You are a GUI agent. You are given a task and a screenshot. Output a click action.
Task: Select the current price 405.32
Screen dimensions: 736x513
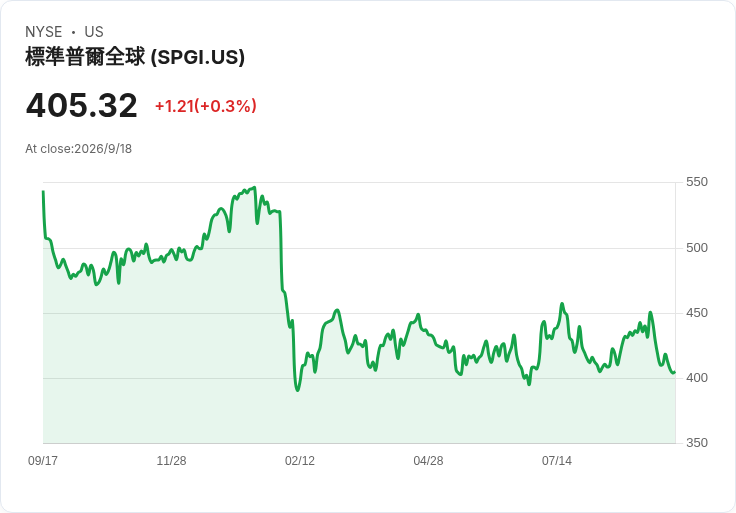pos(82,105)
